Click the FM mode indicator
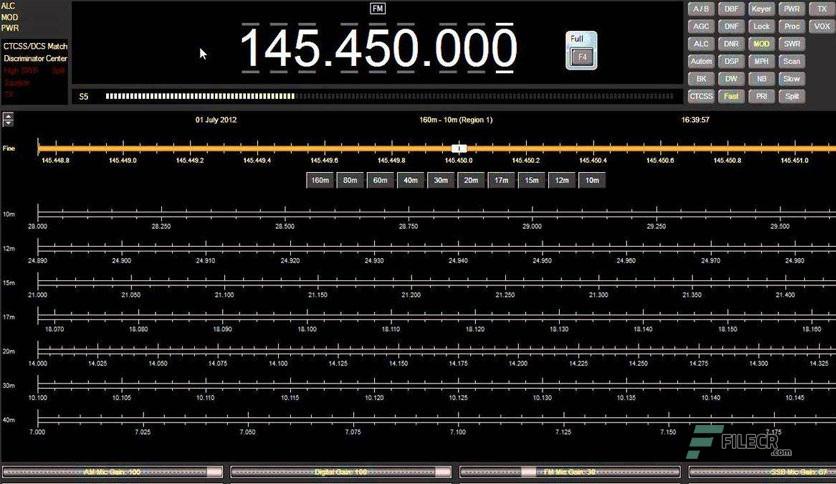The width and height of the screenshot is (836, 484). [377, 9]
